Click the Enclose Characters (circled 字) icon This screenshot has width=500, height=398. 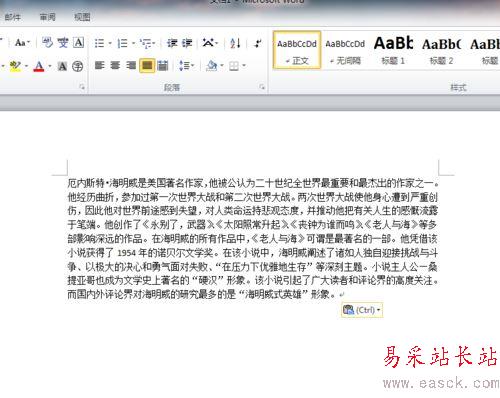pos(78,66)
